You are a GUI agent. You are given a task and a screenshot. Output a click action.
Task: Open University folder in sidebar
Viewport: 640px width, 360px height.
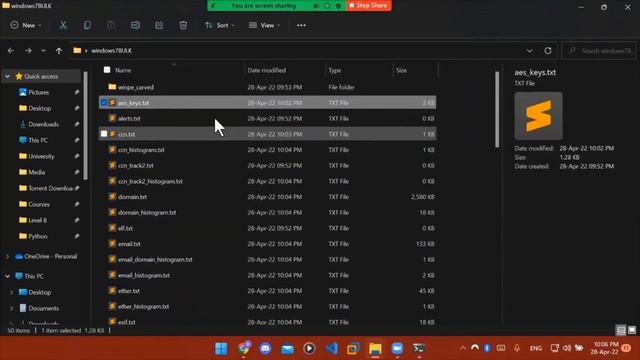pos(41,156)
